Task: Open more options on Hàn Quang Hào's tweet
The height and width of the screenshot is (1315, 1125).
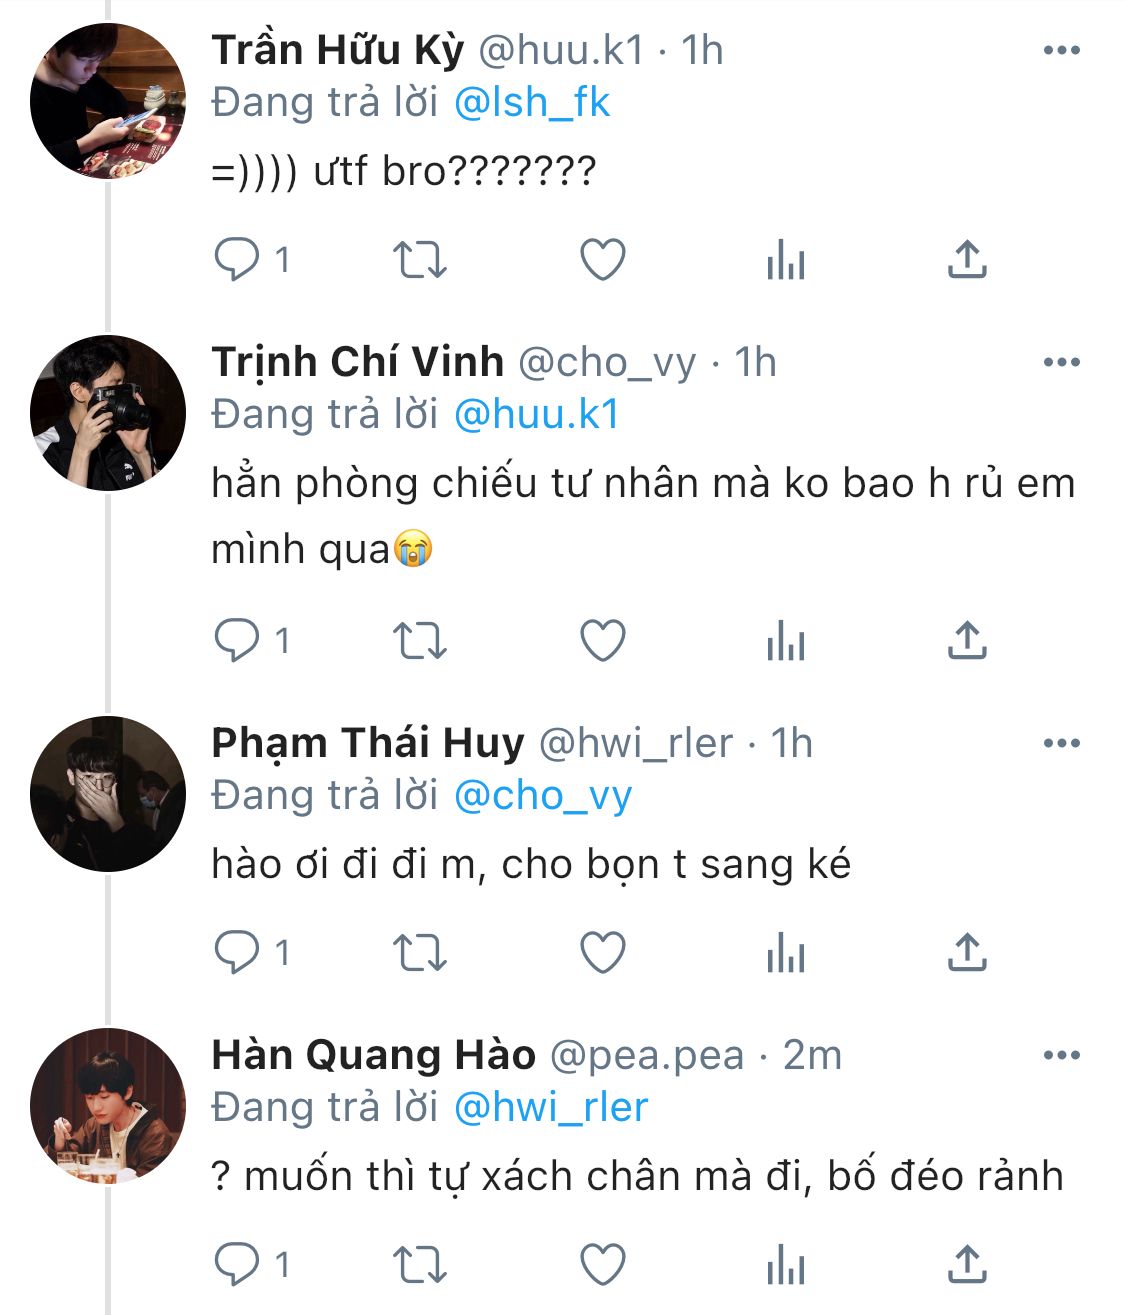Action: (x=1061, y=1056)
